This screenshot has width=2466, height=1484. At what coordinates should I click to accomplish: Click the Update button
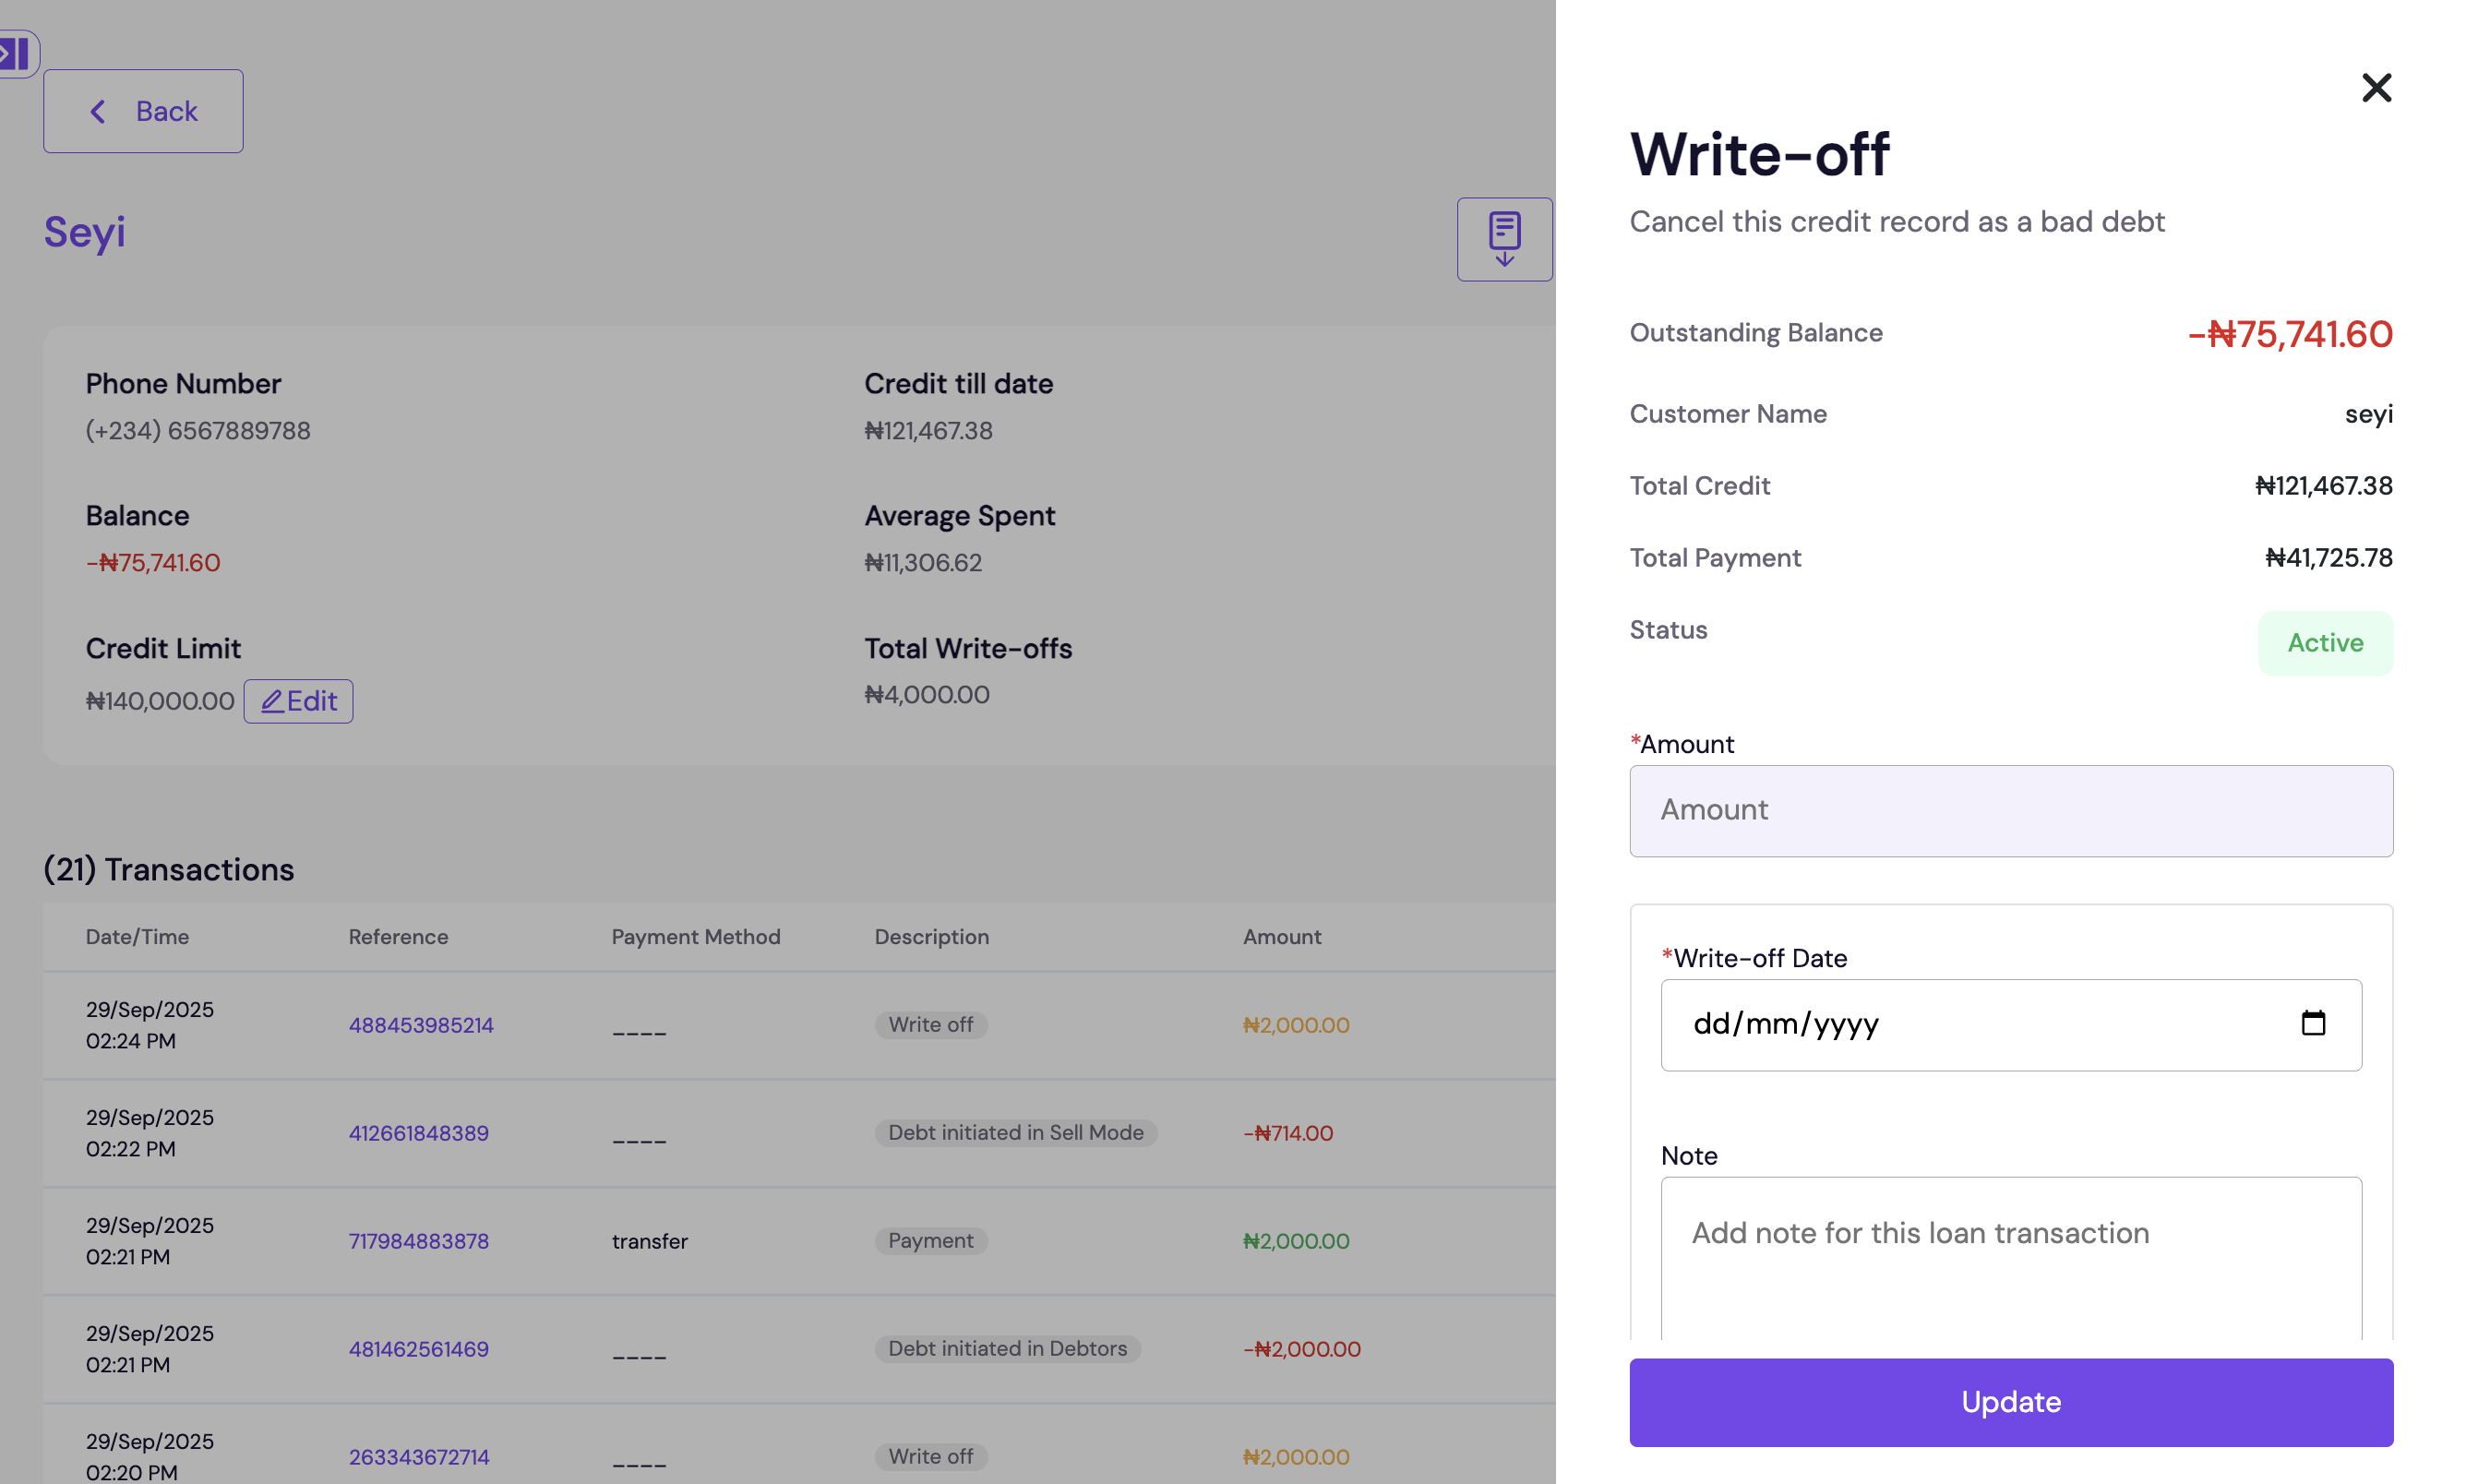point(2010,1402)
